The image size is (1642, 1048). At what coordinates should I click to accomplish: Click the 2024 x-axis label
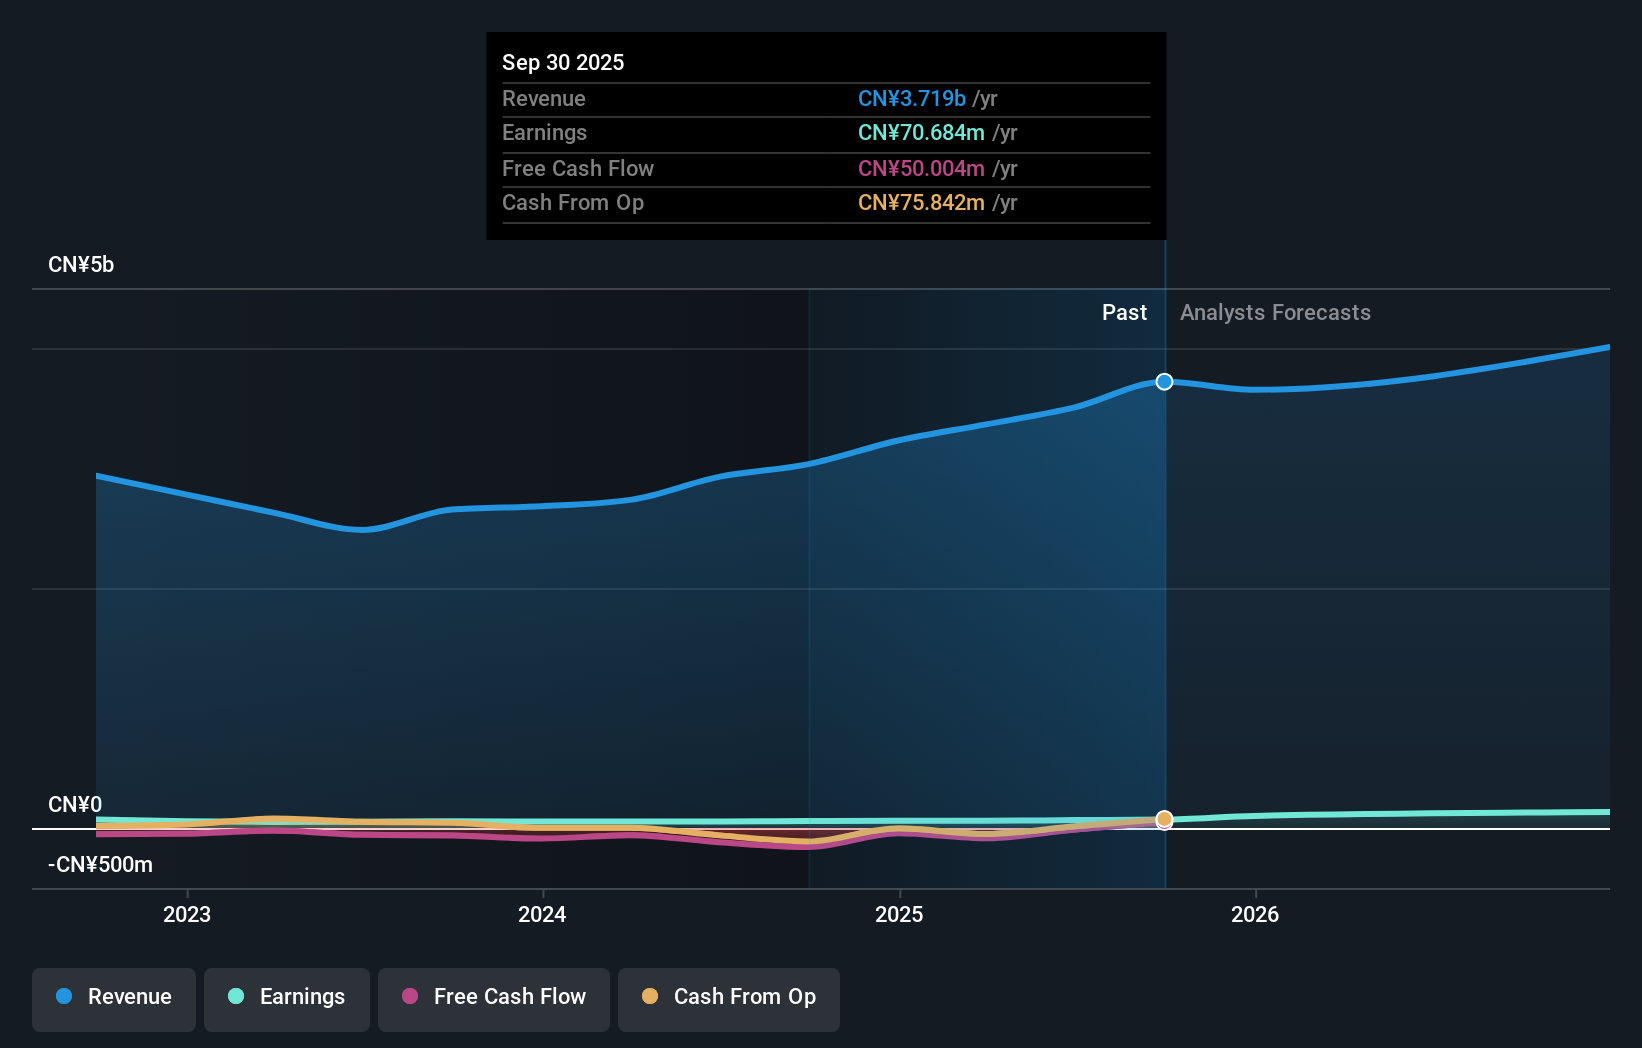[x=542, y=914]
